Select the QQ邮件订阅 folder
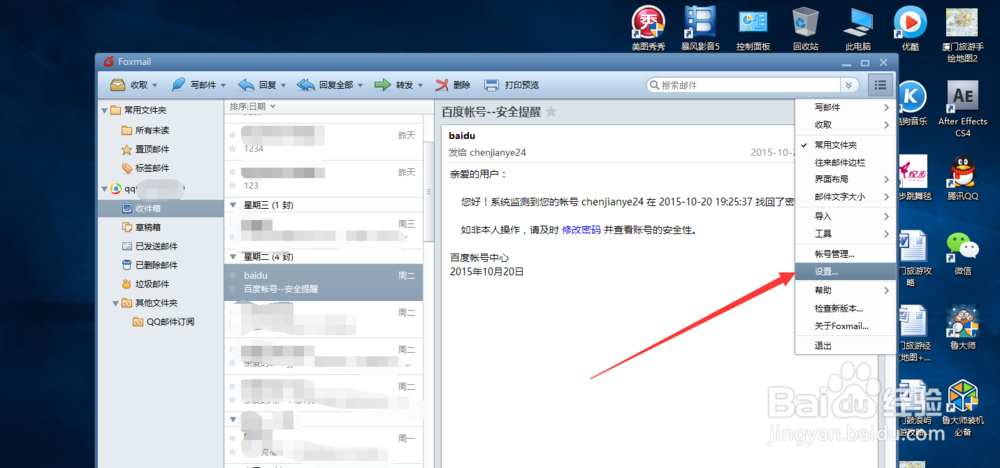Screen dimensions: 1000x468 click(163, 321)
